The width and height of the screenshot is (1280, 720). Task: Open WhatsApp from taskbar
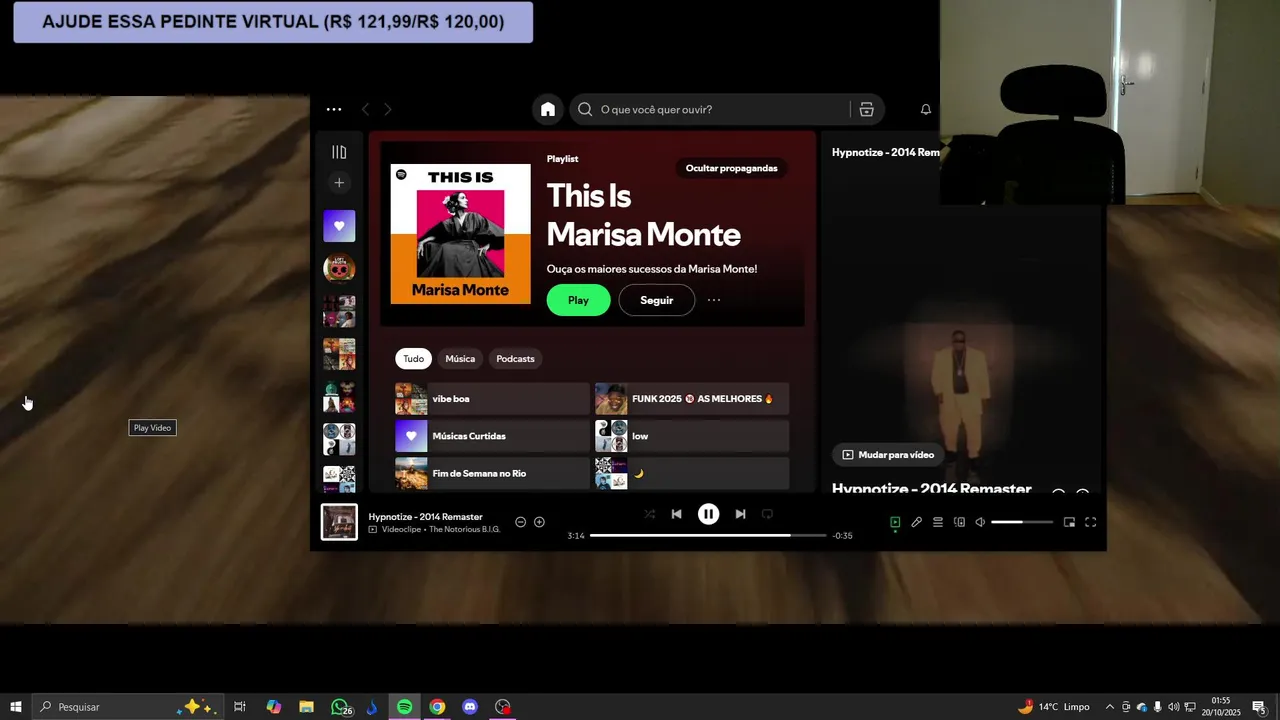(x=340, y=707)
